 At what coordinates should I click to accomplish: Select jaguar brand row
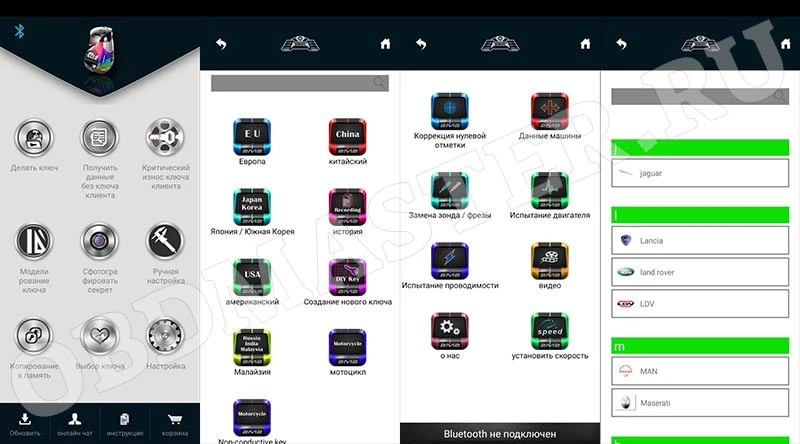click(x=700, y=173)
